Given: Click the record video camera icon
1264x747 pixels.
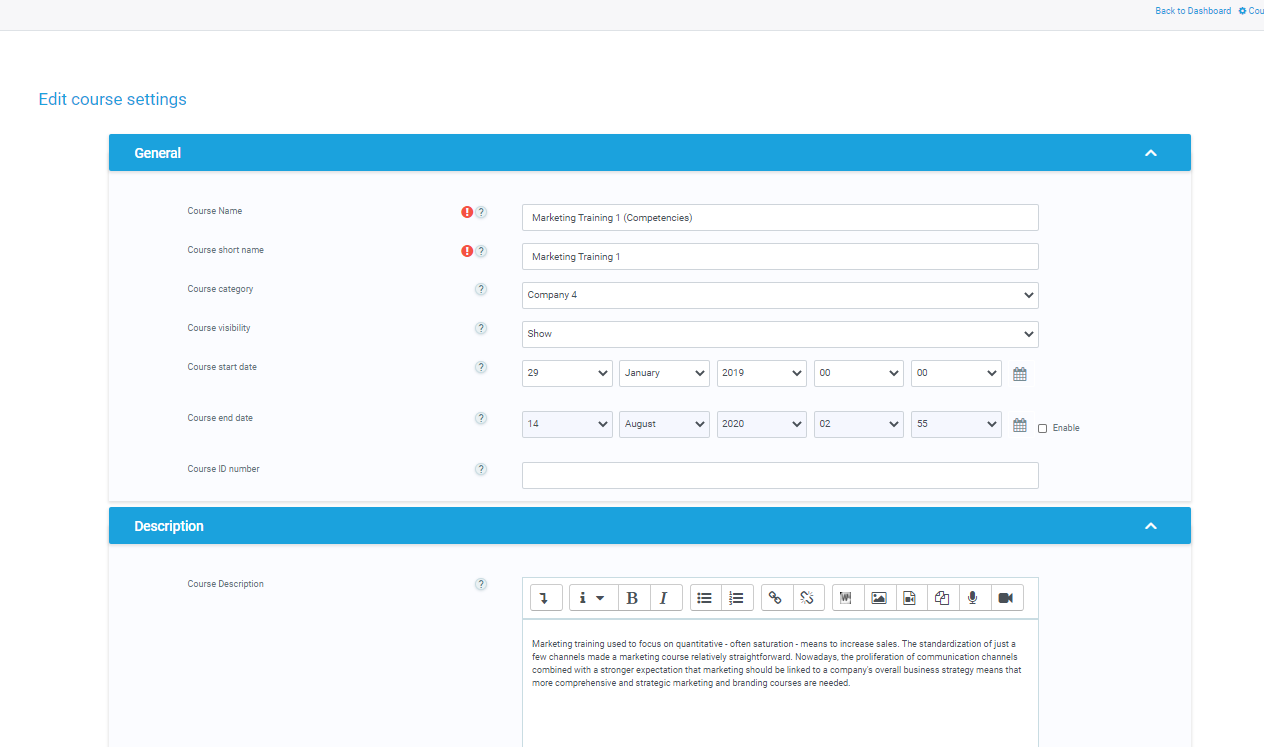Looking at the screenshot, I should click(x=1005, y=598).
